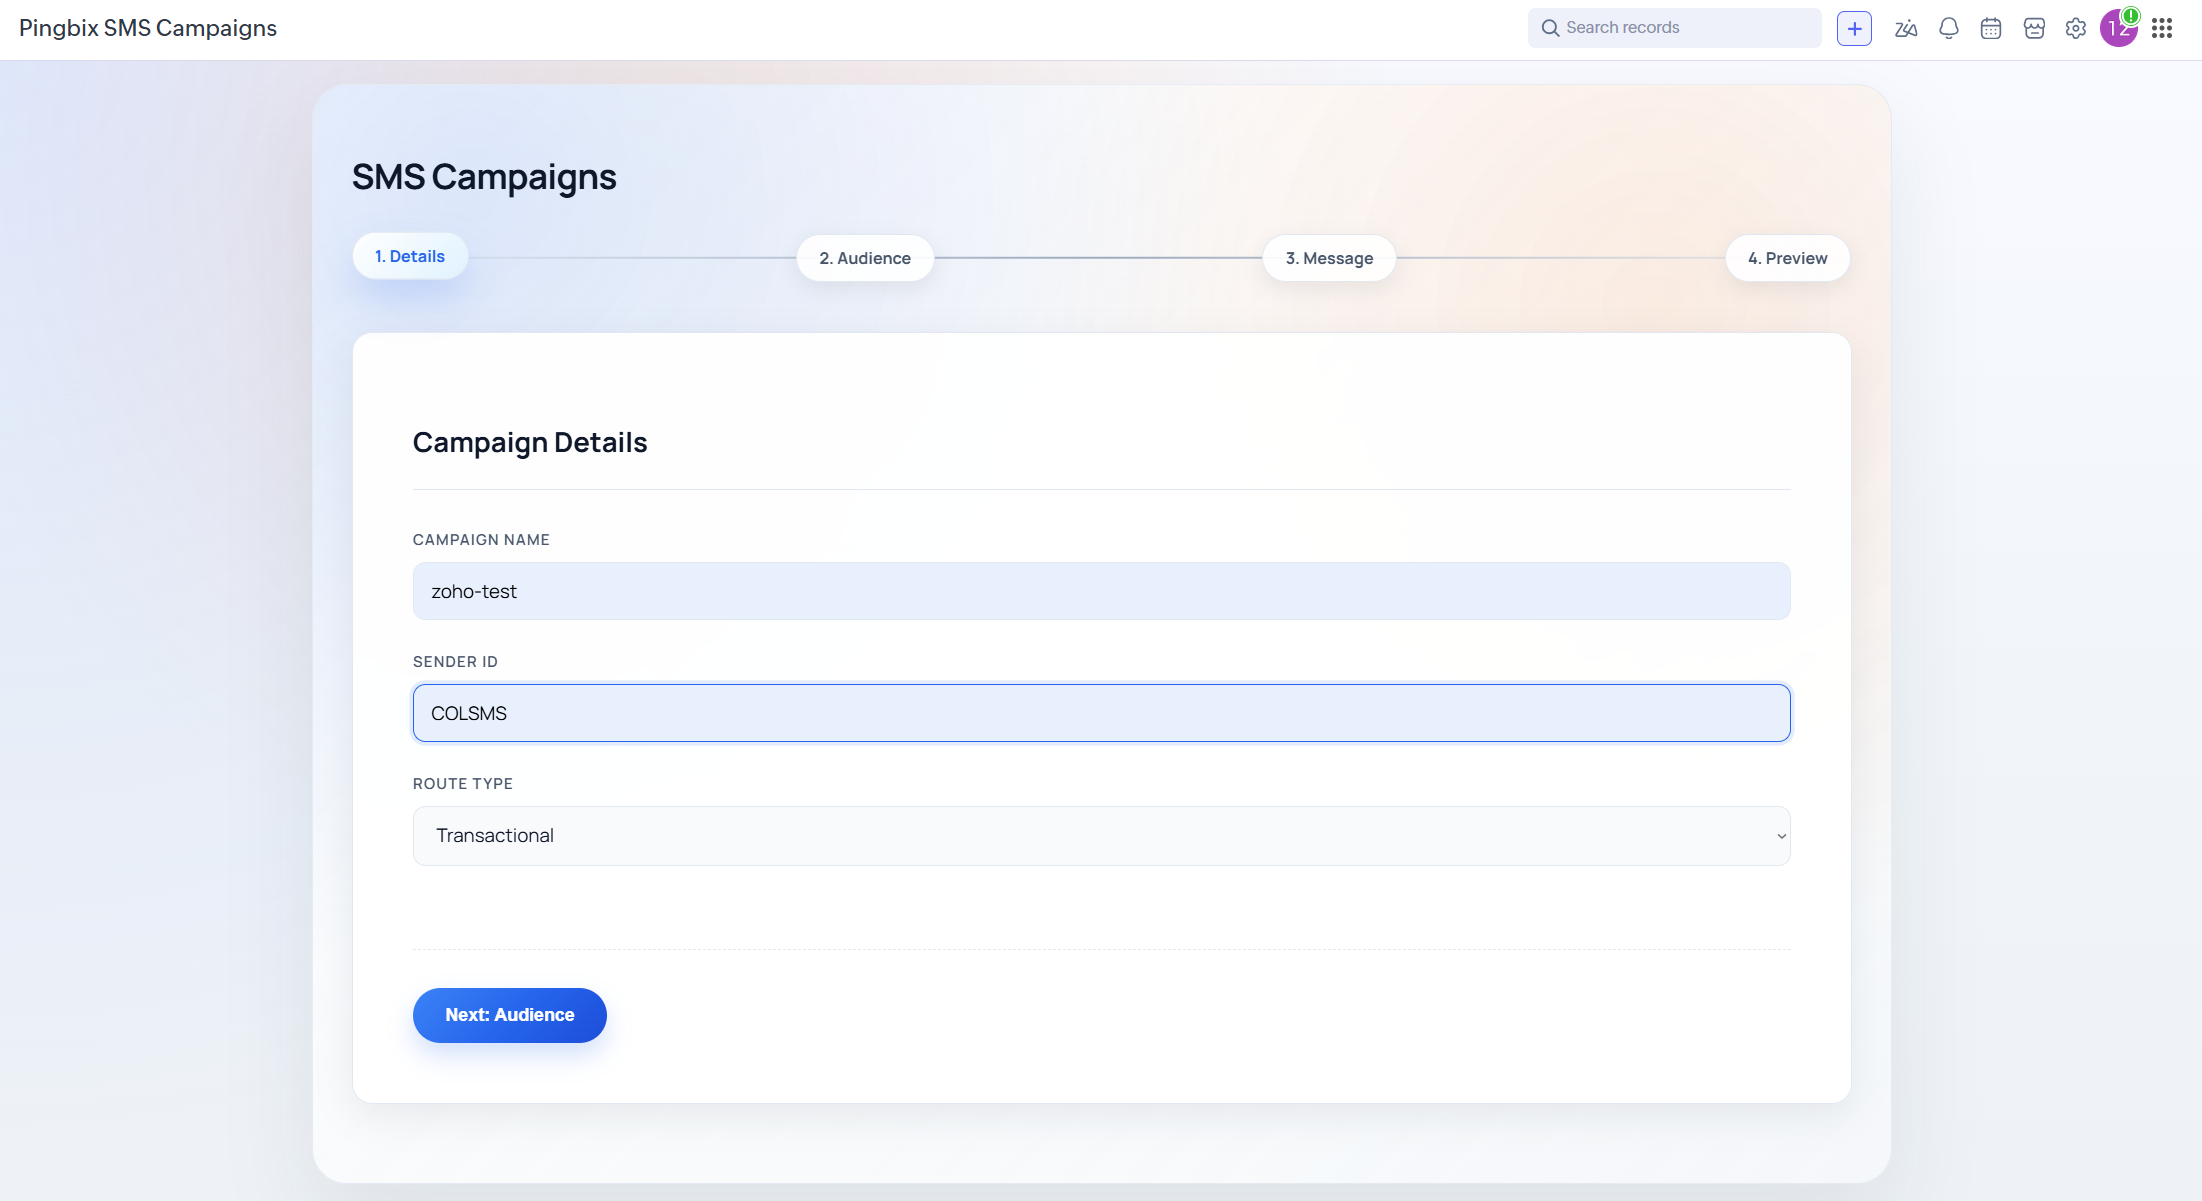Click the Pingbix SMS Campaigns title

(148, 28)
